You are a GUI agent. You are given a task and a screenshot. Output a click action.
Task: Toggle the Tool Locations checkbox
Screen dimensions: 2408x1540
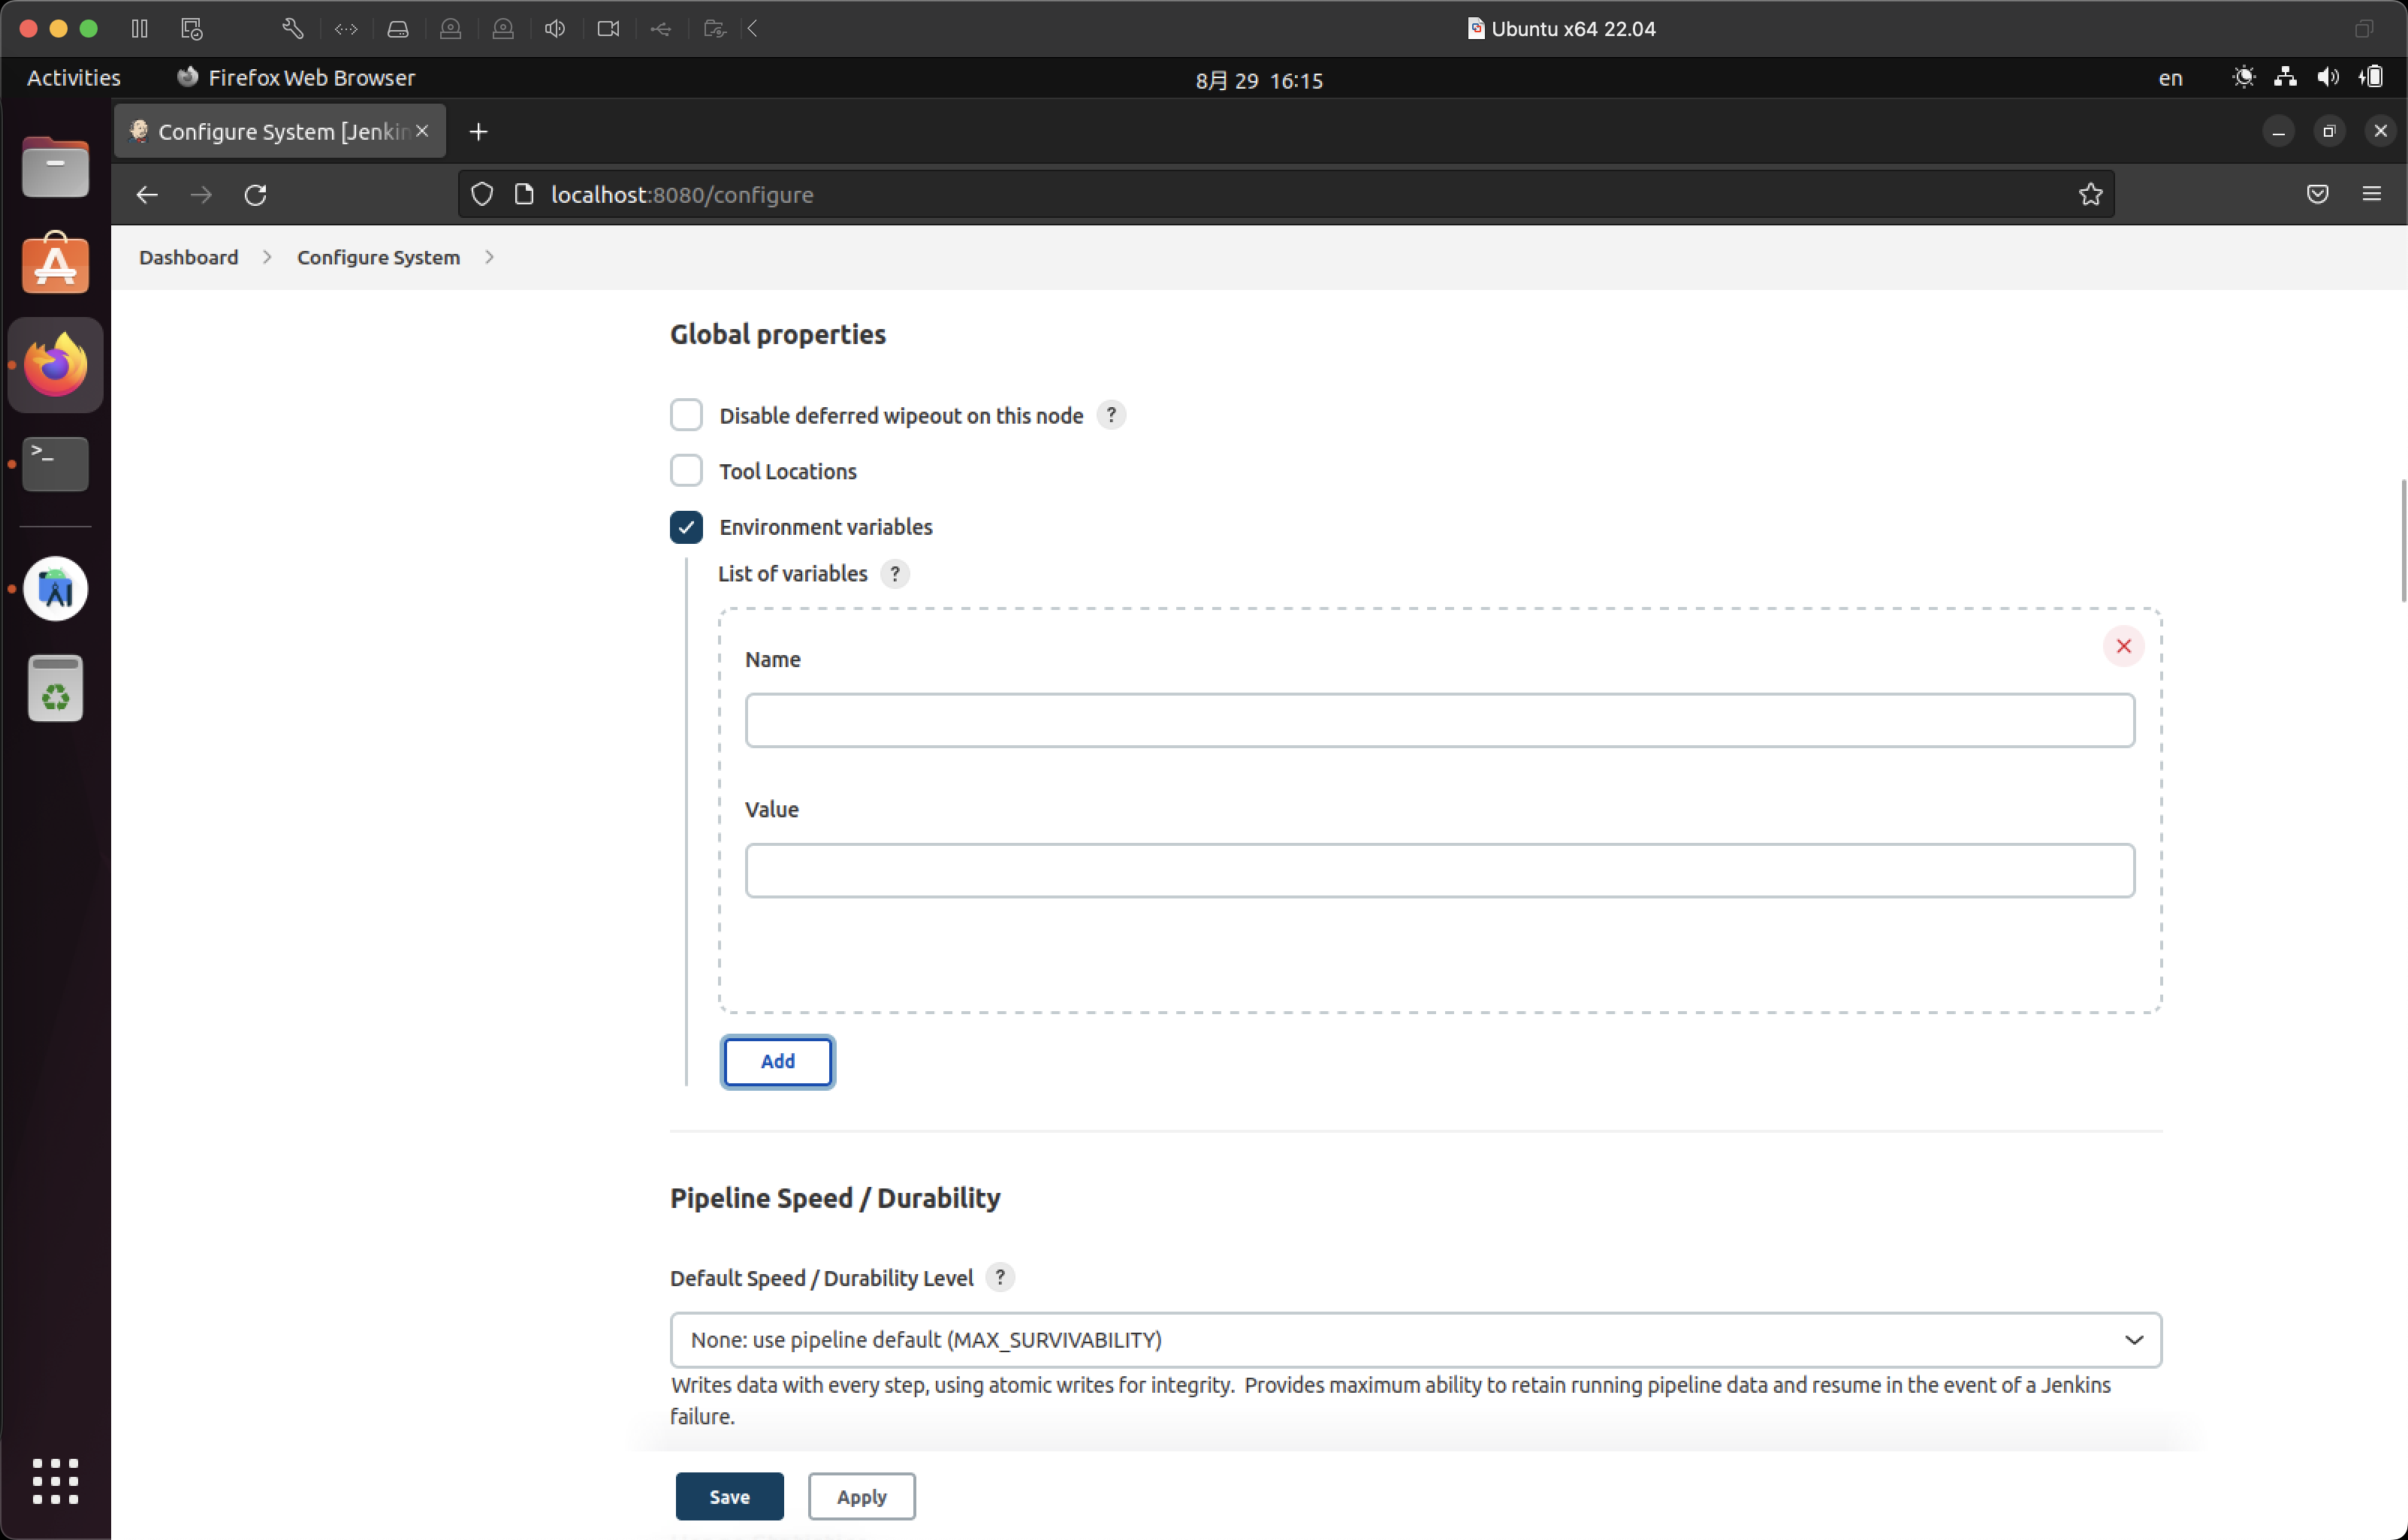coord(686,470)
